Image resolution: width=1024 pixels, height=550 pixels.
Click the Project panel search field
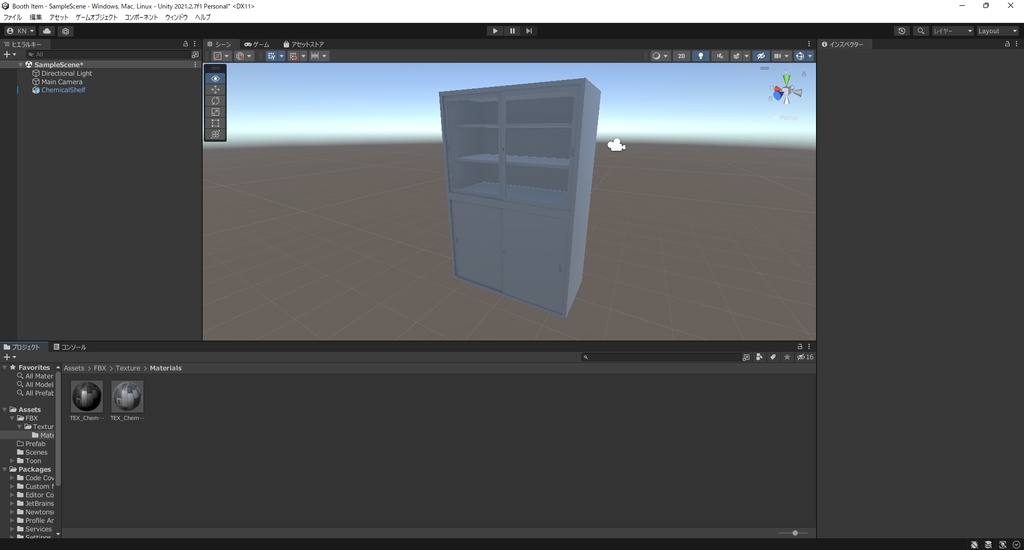point(661,357)
